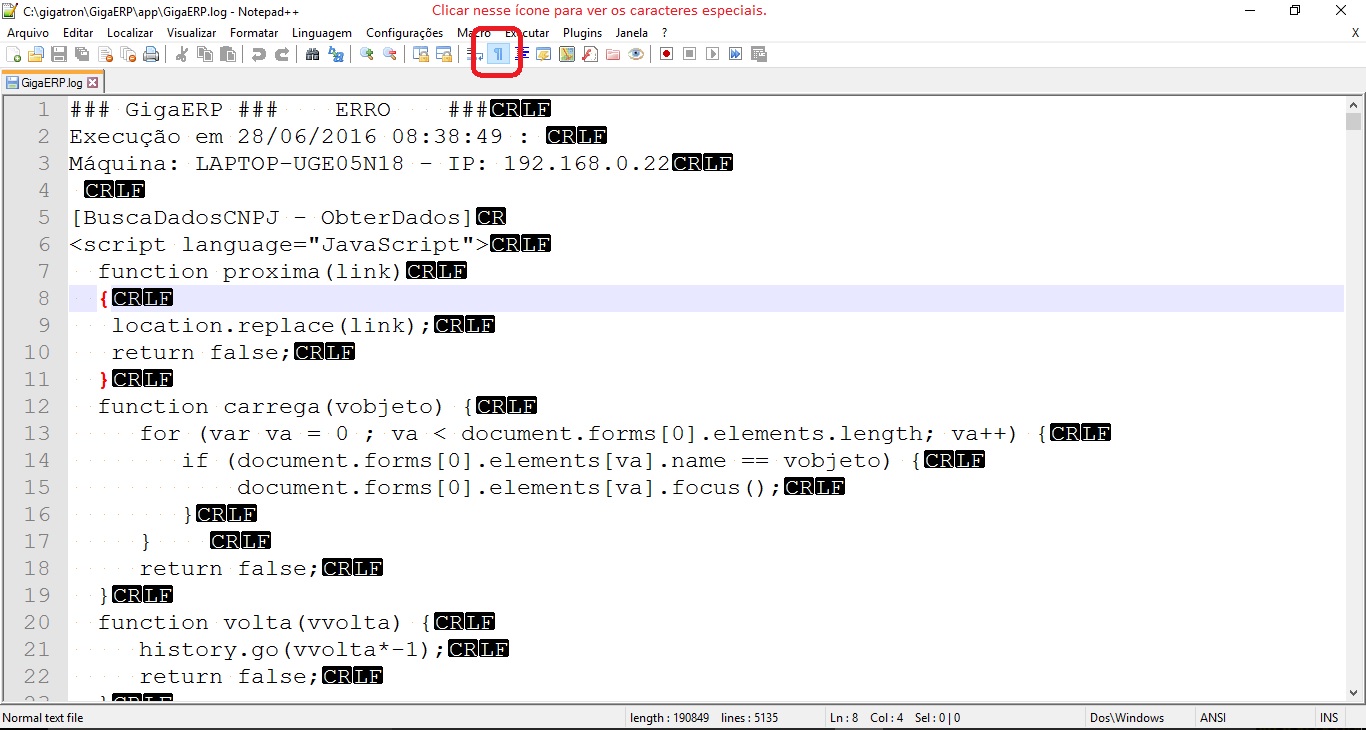Click the Undo arrow icon
Image resolution: width=1366 pixels, height=730 pixels.
pos(259,54)
